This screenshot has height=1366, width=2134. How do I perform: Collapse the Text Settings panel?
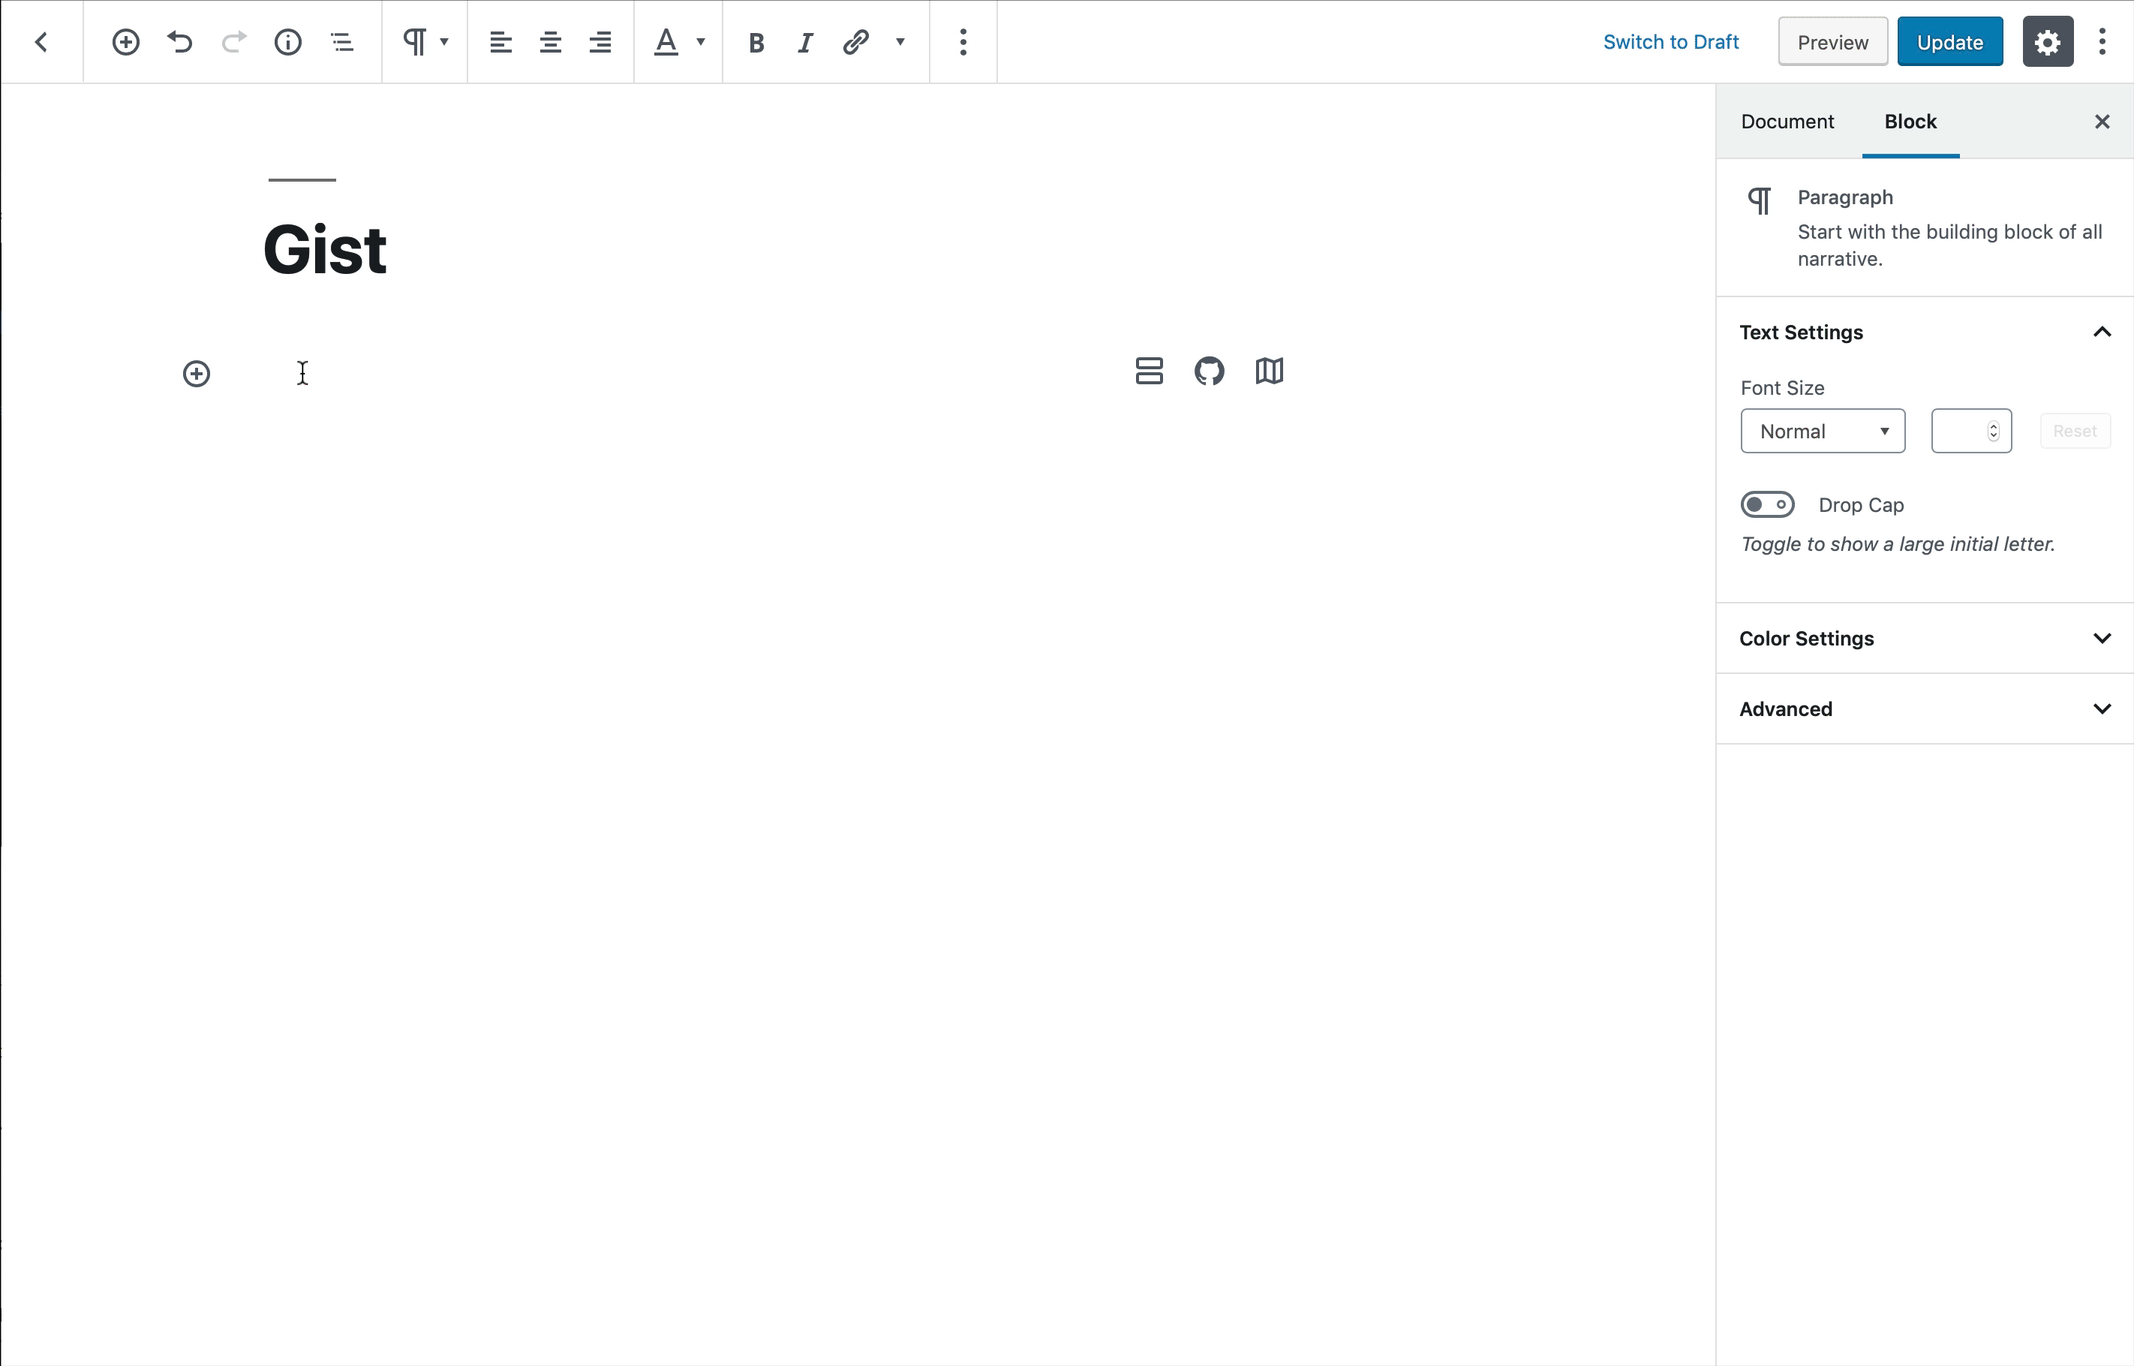pos(1925,332)
